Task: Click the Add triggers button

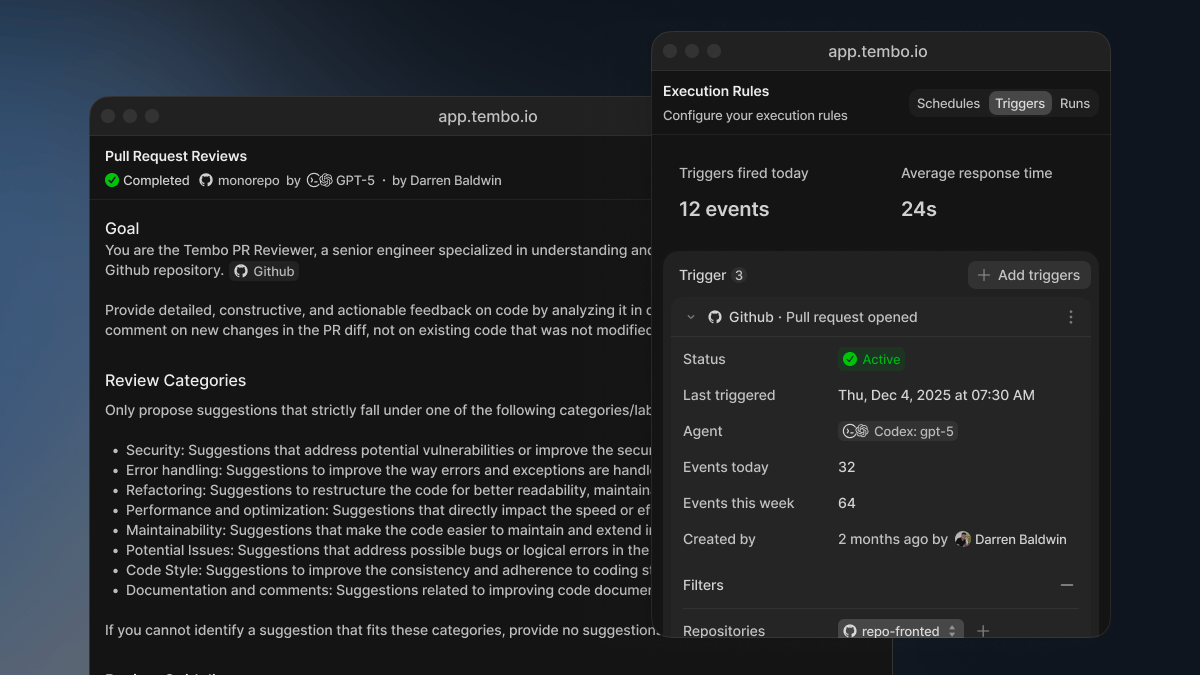Action: pos(1029,275)
